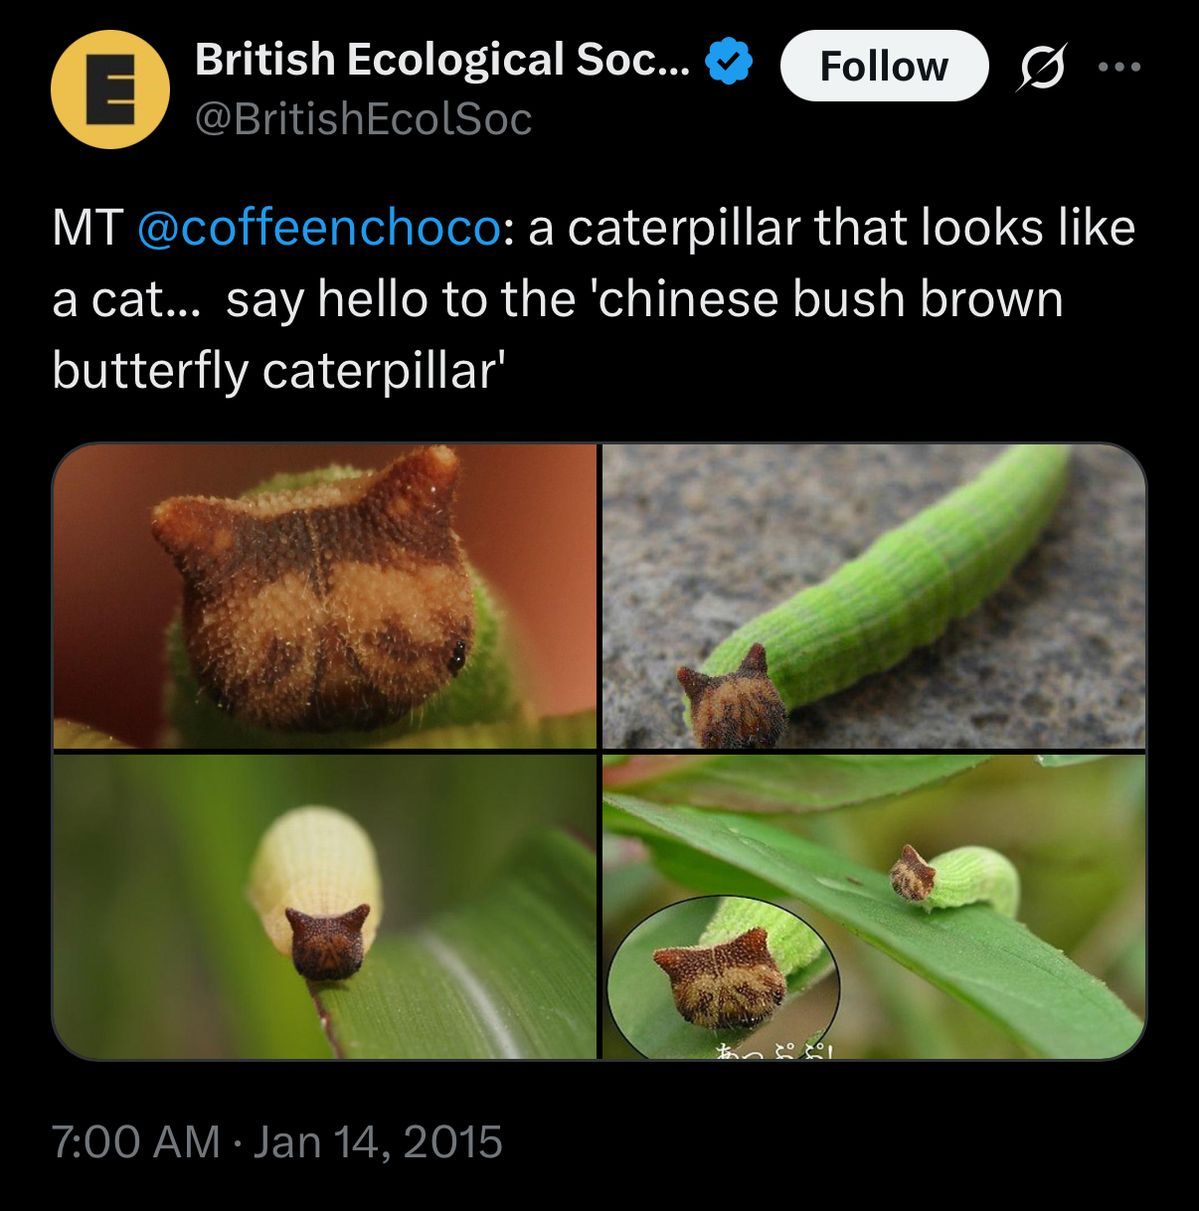Open the photo of caterpillar on rock
This screenshot has width=1199, height=1211.
coord(874,596)
